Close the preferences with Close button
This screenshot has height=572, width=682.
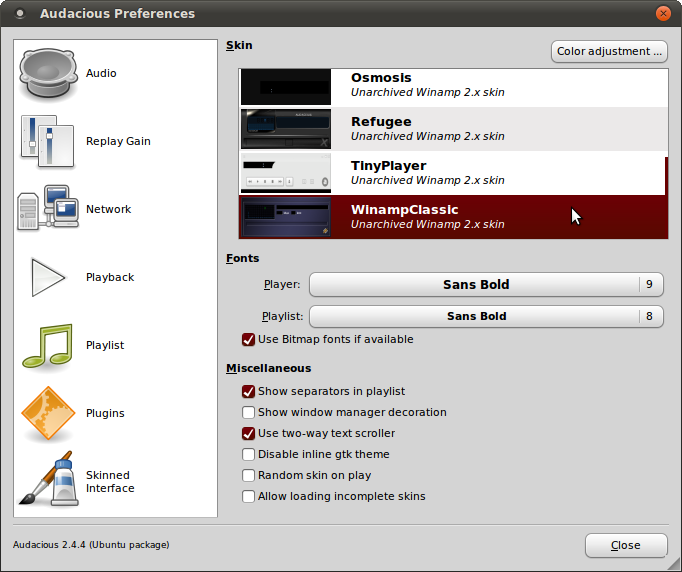pos(626,545)
